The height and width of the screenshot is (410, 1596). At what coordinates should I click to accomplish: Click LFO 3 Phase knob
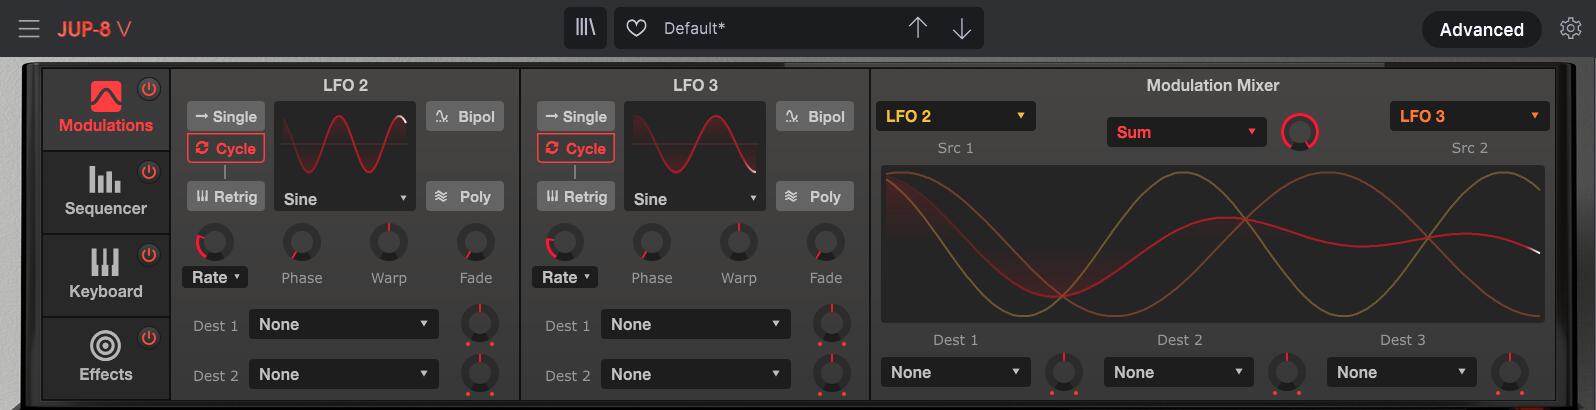(651, 242)
